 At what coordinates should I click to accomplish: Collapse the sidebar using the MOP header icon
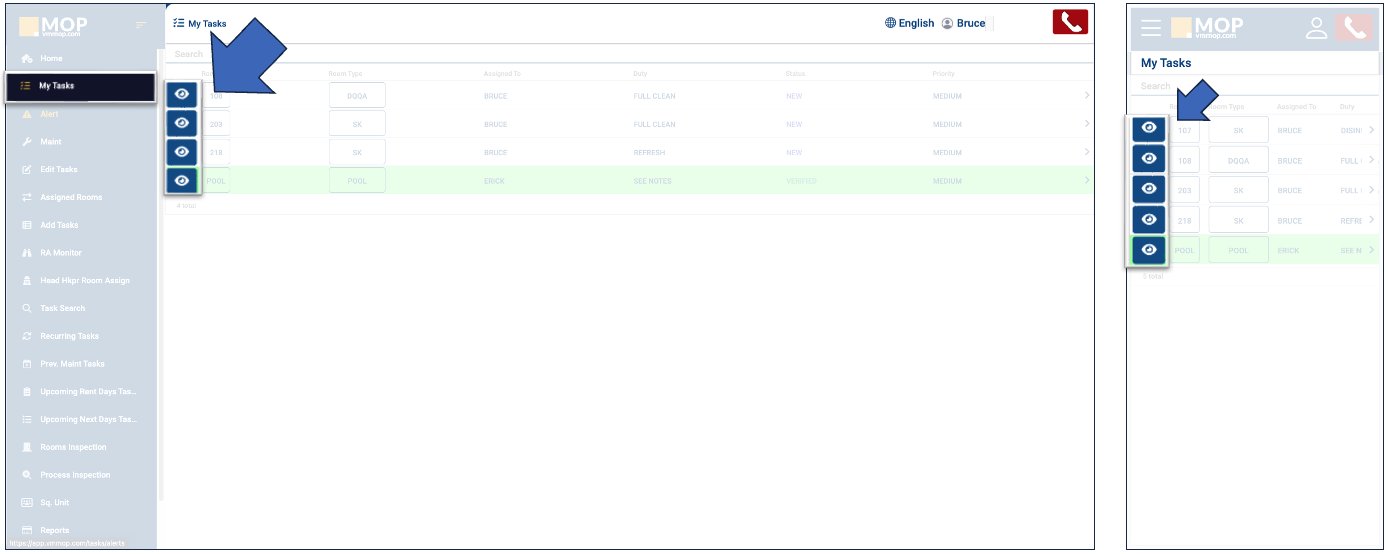pos(141,25)
